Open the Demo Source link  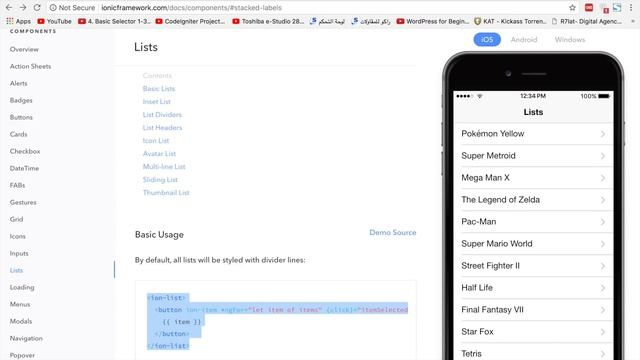coord(393,232)
